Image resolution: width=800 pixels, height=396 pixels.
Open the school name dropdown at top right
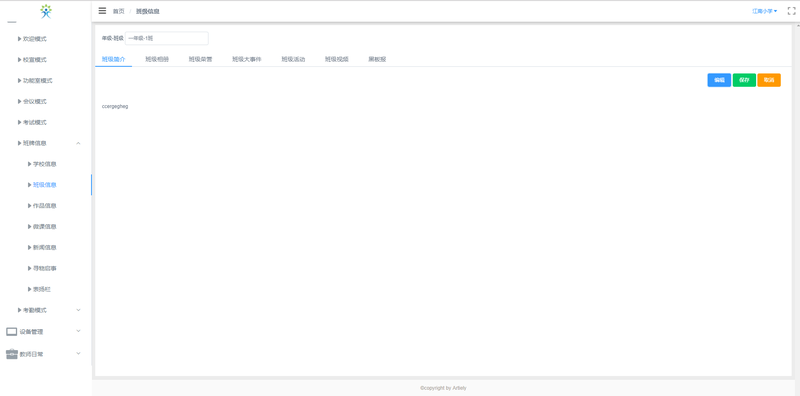click(764, 11)
